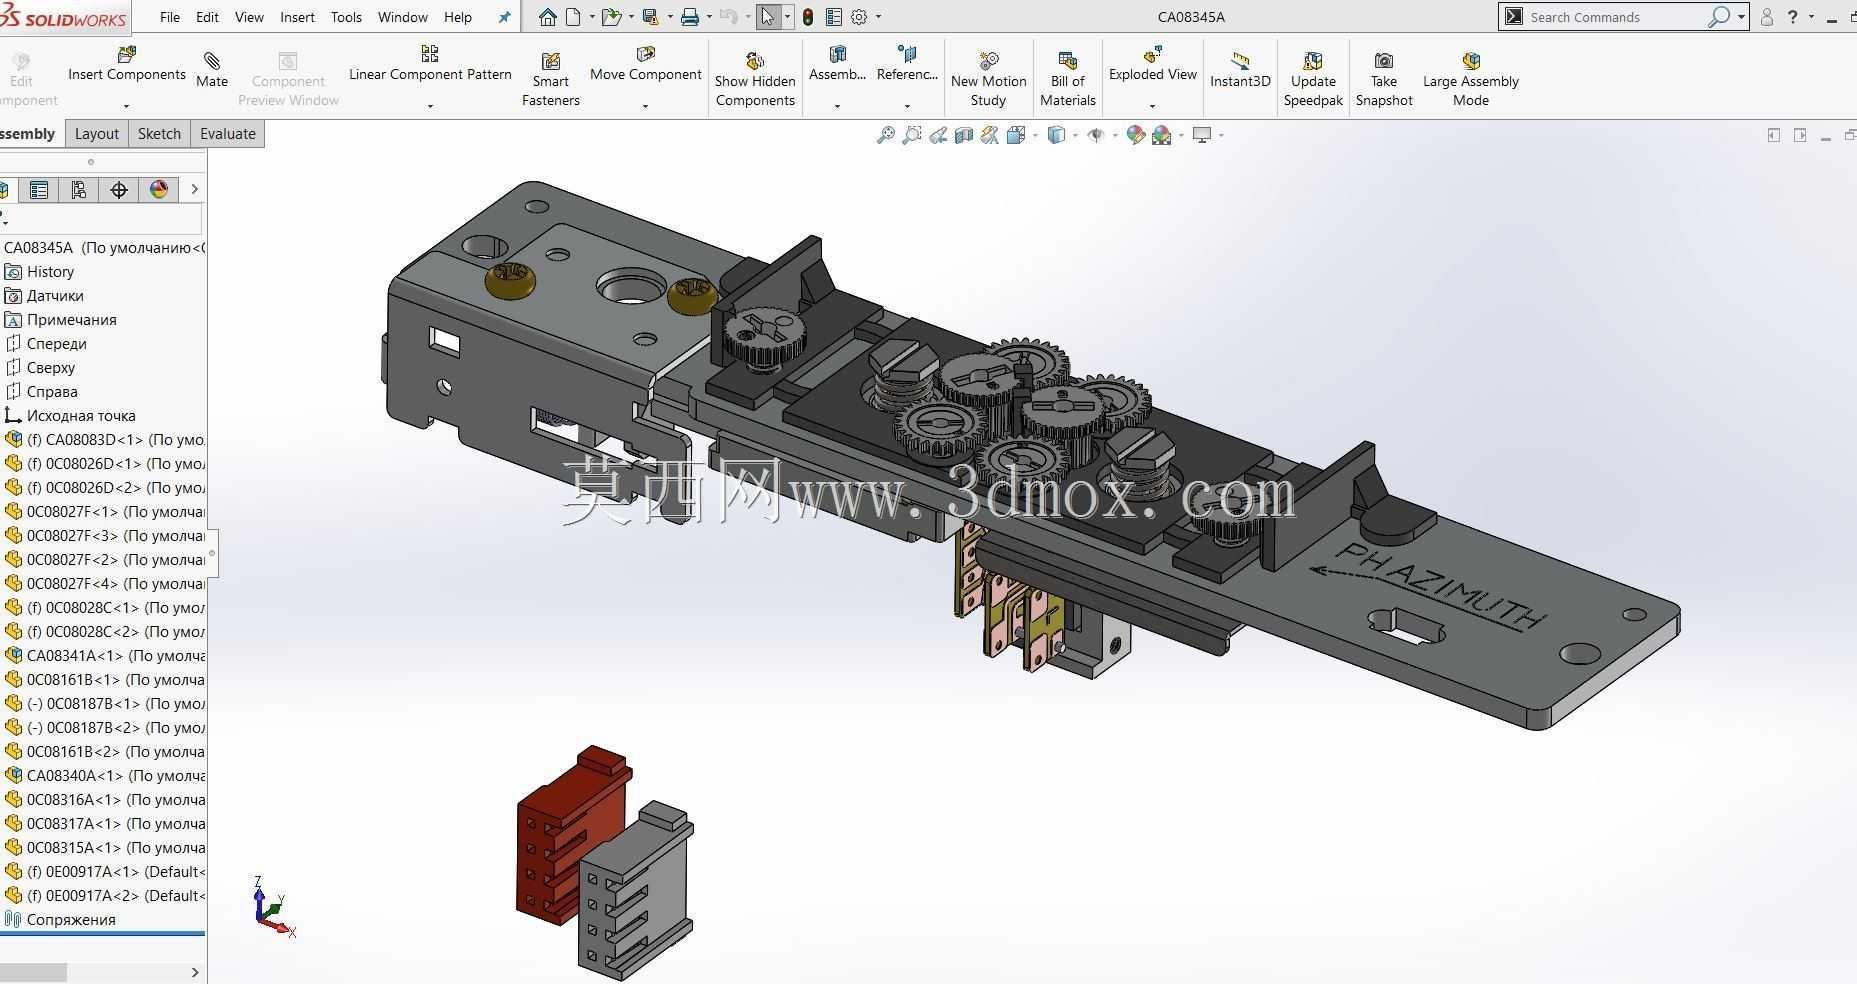Activate the Select cursor tool
Viewport: 1857px width, 984px height.
(x=767, y=17)
